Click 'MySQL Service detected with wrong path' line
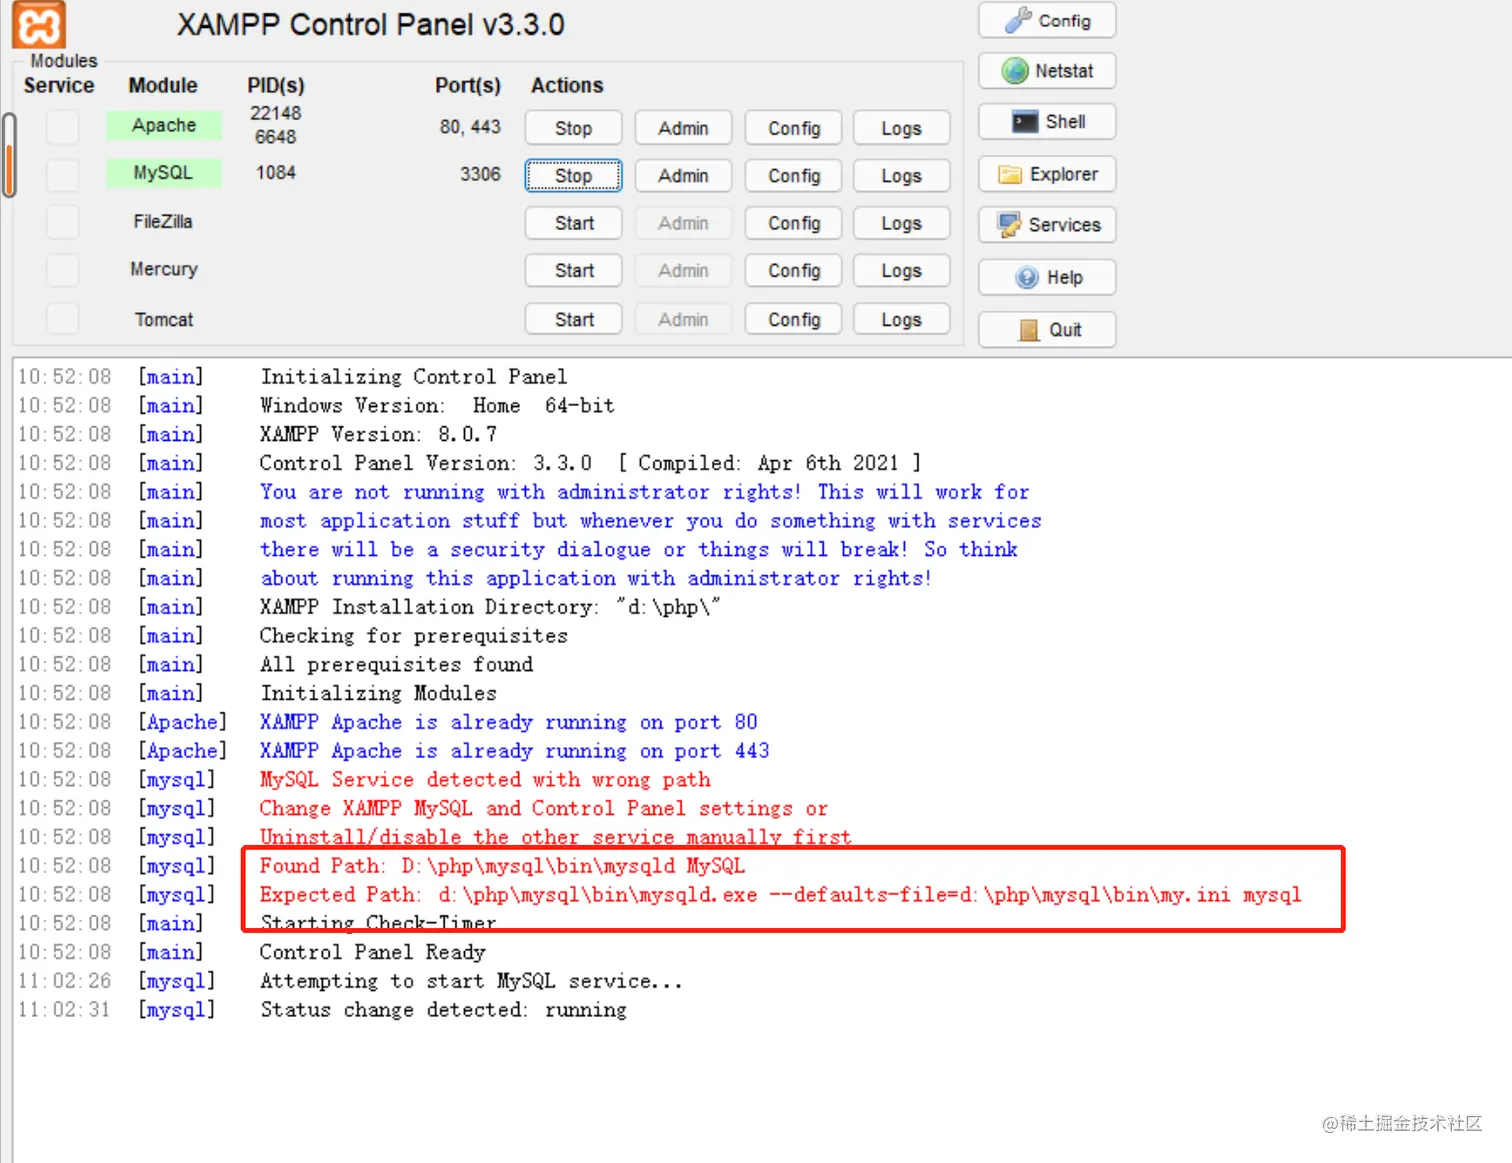Image resolution: width=1512 pixels, height=1163 pixels. [485, 780]
